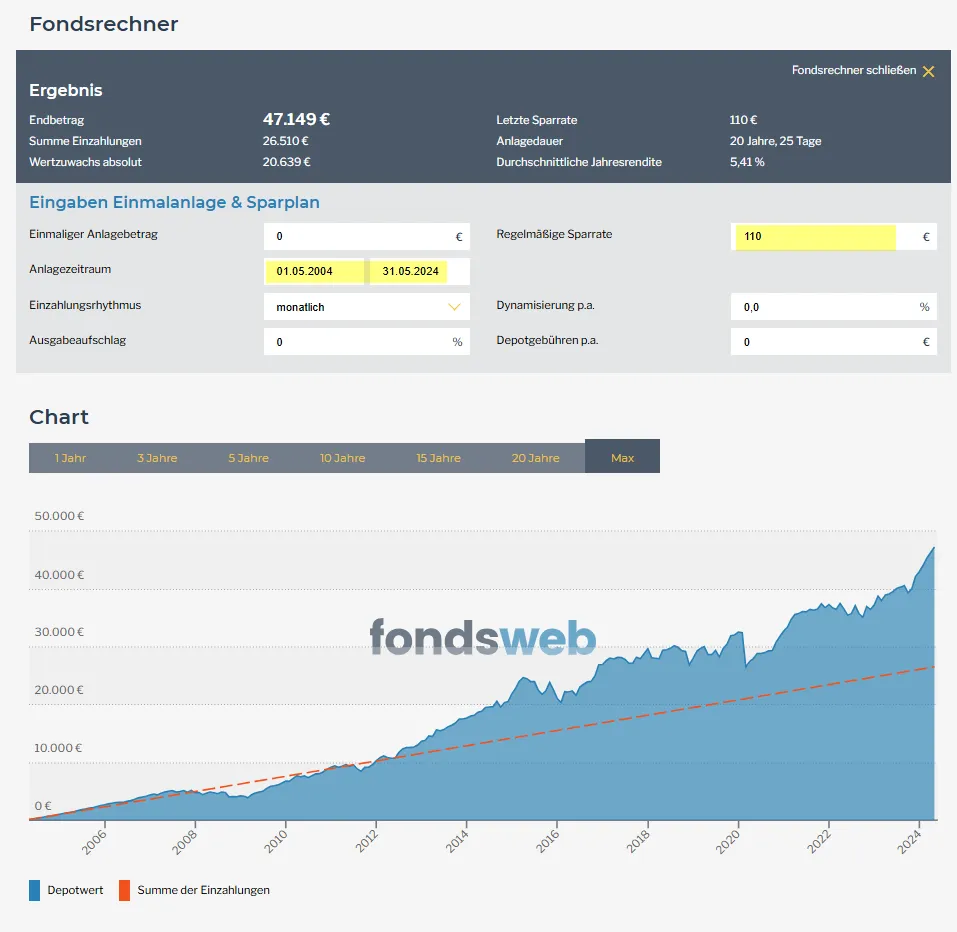This screenshot has height=932, width=957.
Task: Switch to the 10 Jahre tab
Action: 342,458
